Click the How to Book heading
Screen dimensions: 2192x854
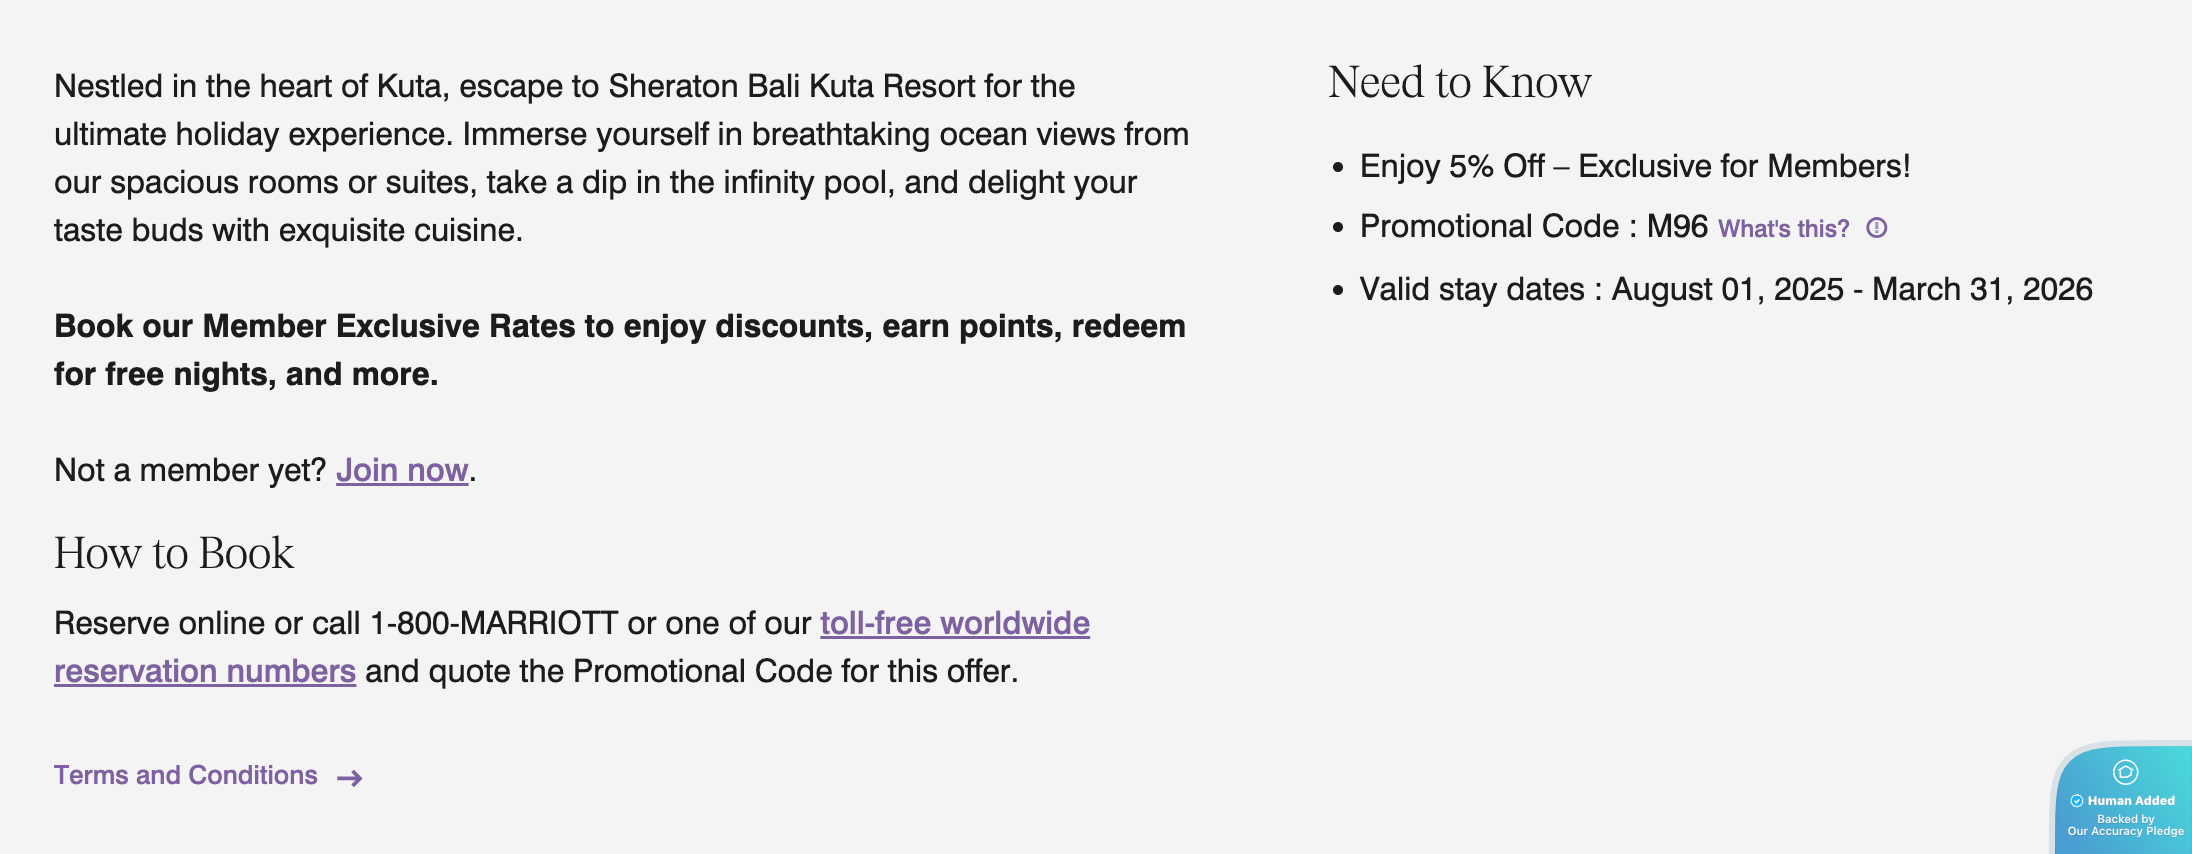pos(174,553)
